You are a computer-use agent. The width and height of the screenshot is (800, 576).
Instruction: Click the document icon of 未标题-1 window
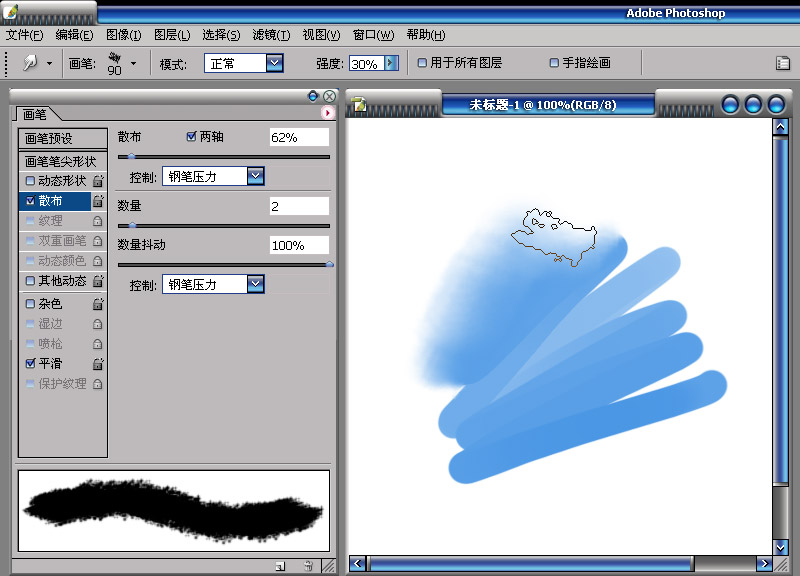pos(359,105)
